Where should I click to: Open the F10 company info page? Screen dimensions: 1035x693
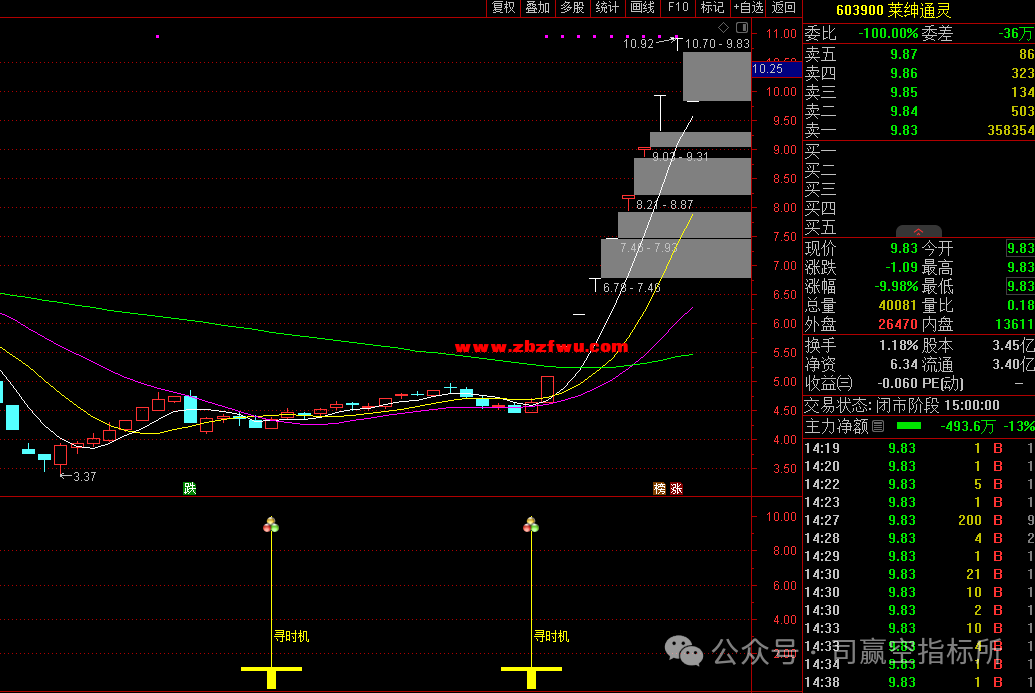(678, 7)
